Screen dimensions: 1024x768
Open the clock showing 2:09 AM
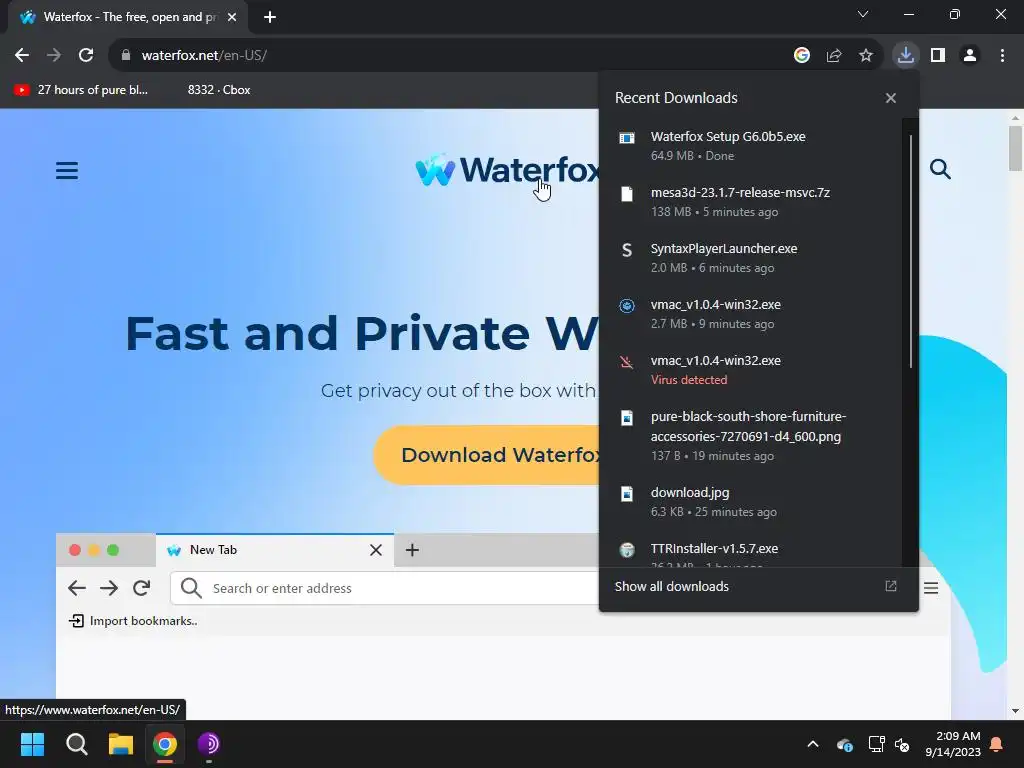click(x=953, y=744)
